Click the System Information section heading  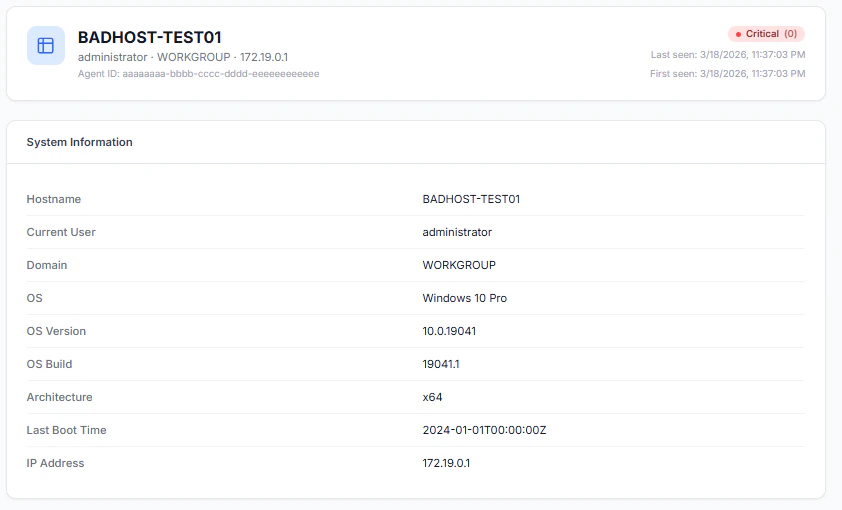pos(79,142)
